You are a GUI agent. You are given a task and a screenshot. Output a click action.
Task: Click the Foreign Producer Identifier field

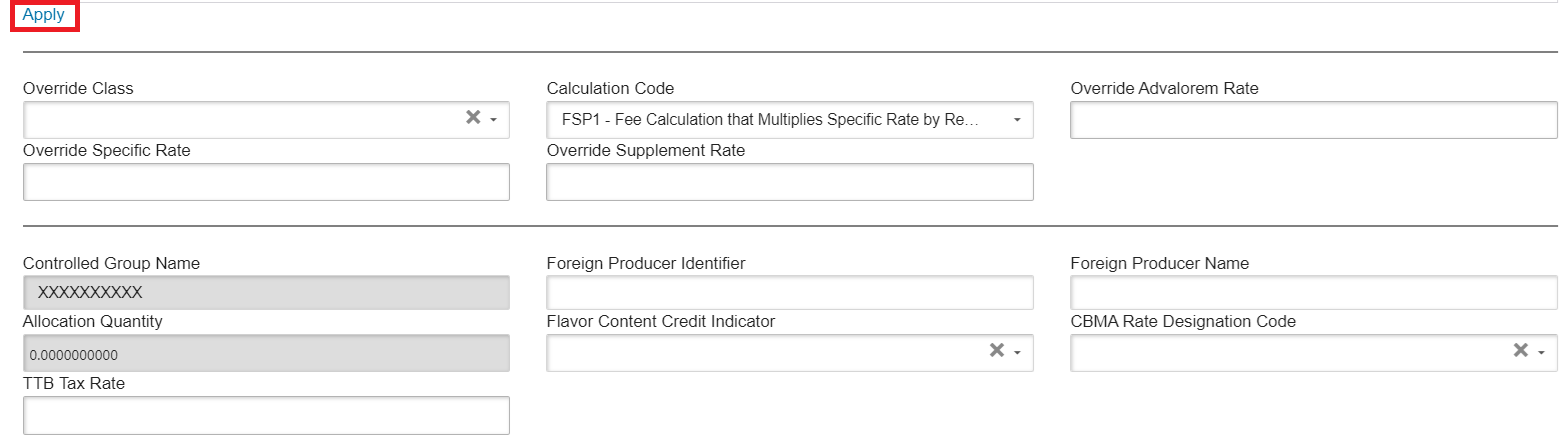(x=789, y=293)
